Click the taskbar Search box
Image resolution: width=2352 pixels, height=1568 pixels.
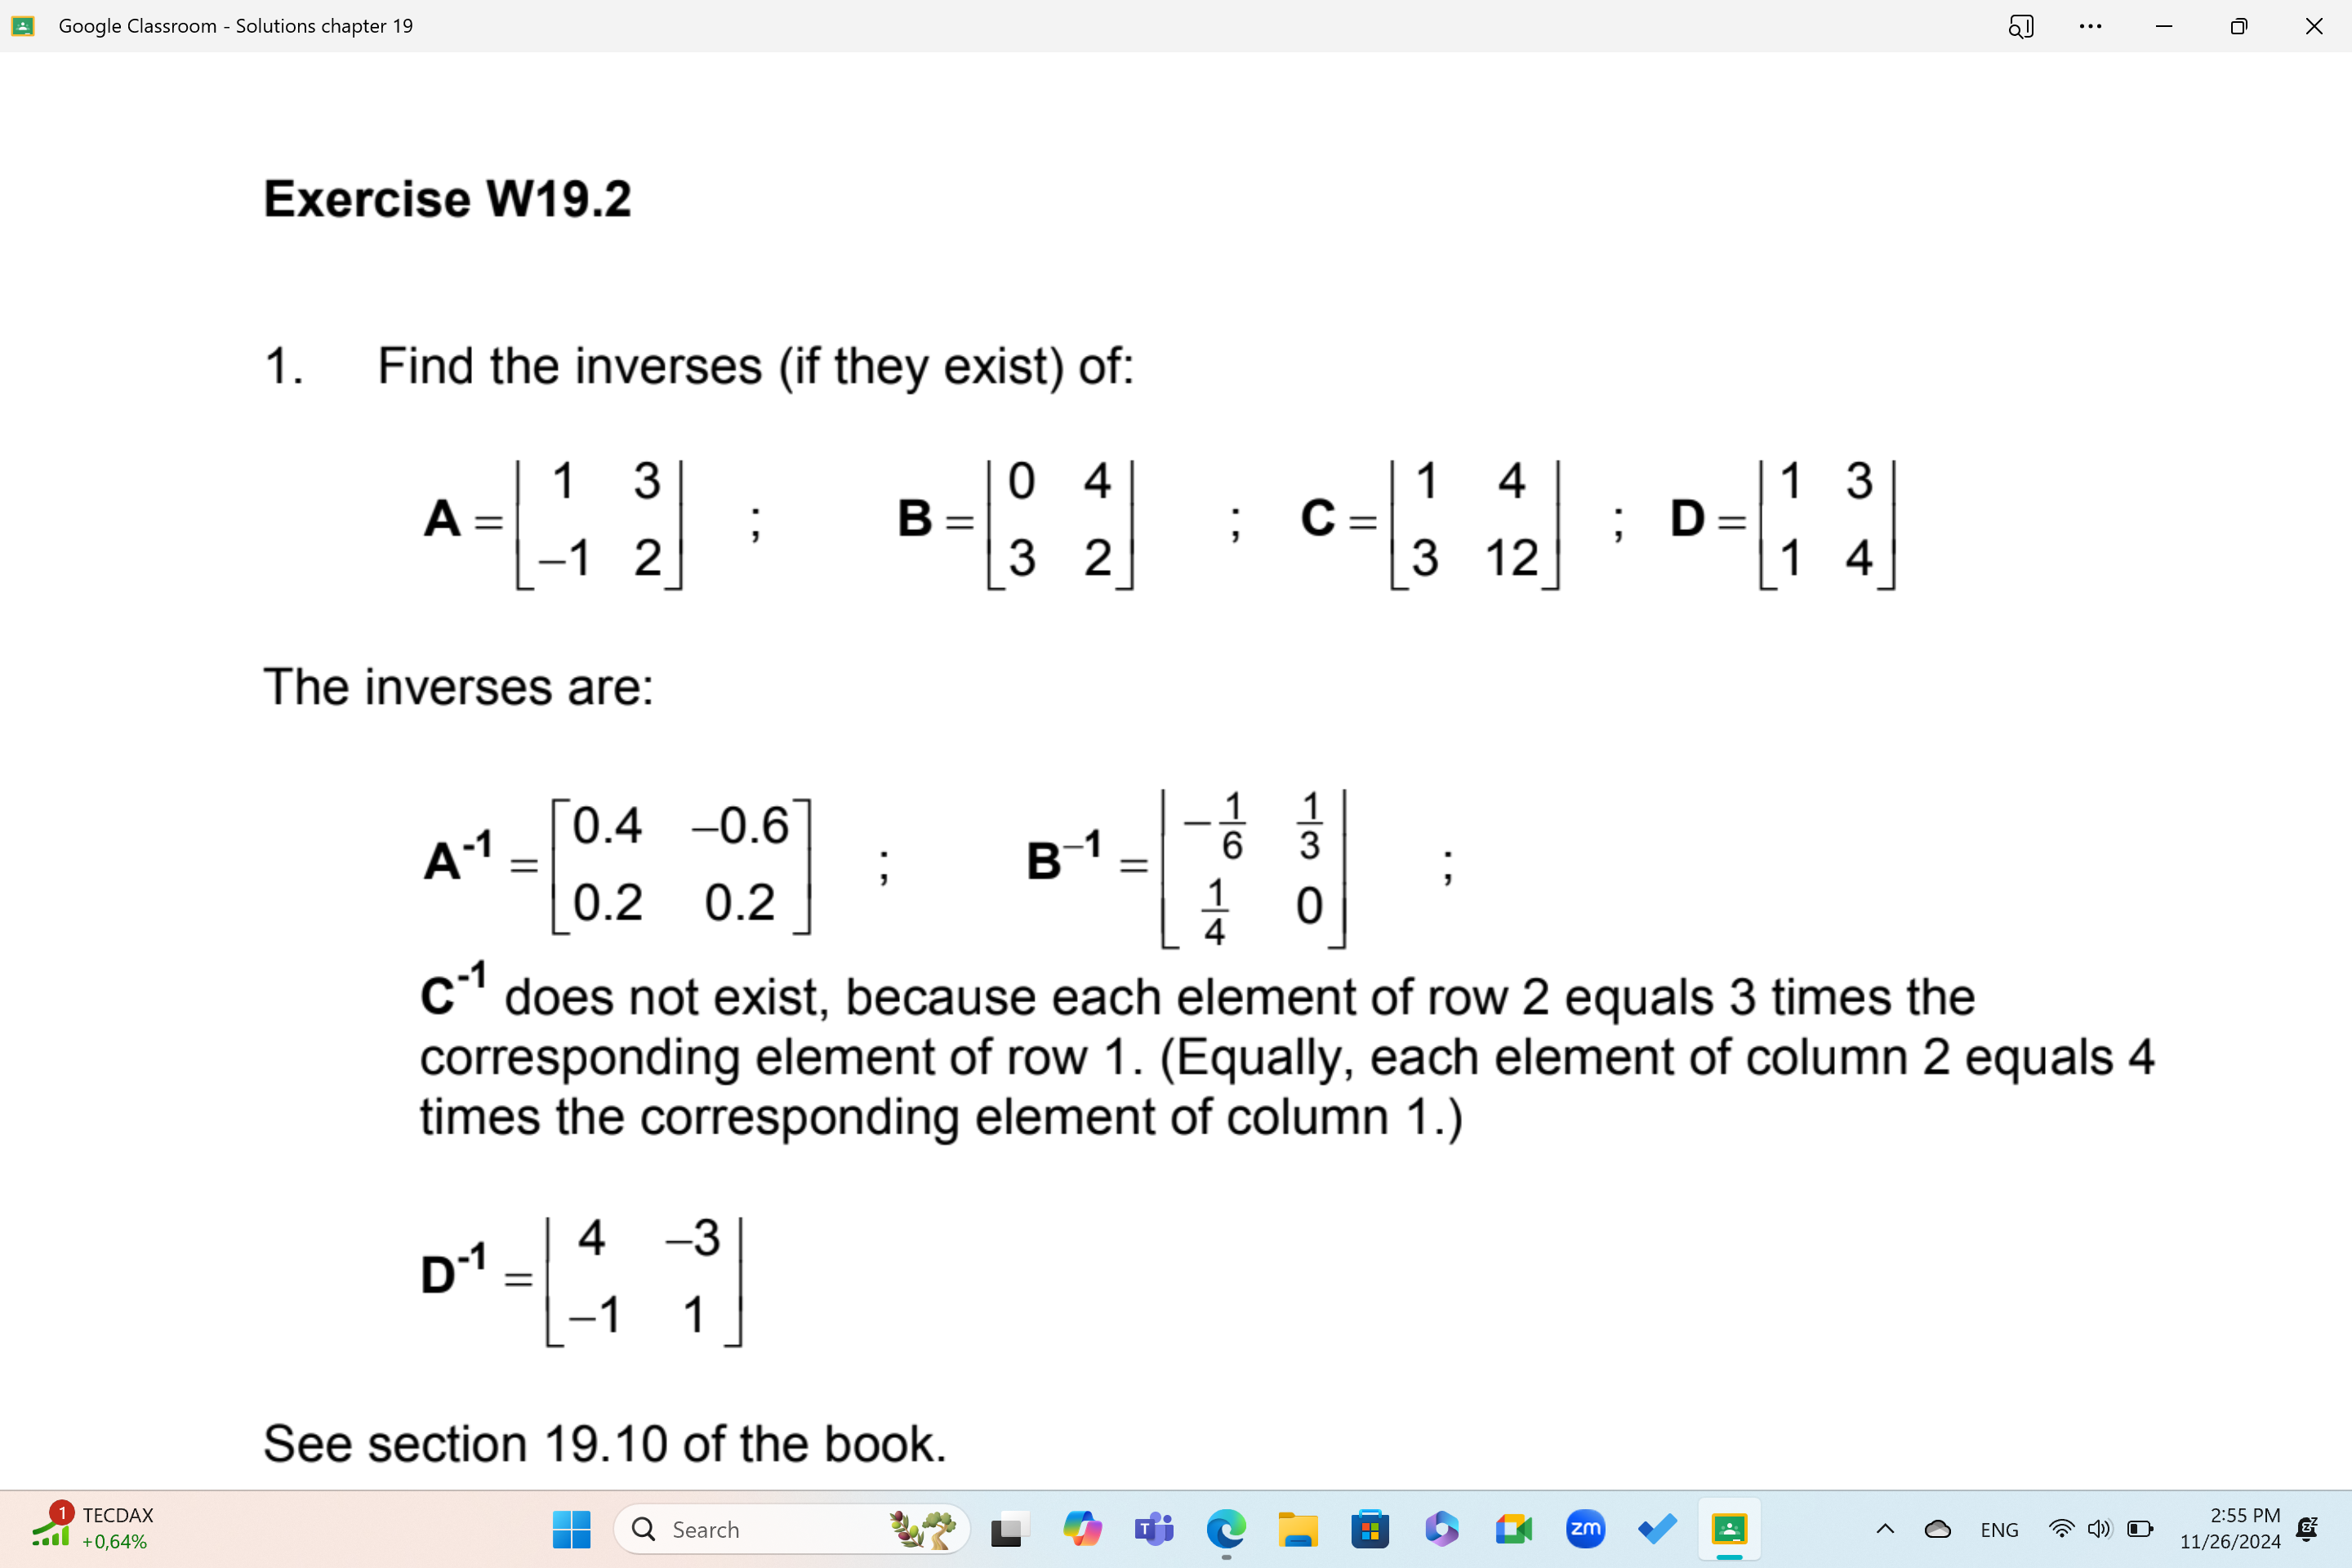point(791,1529)
